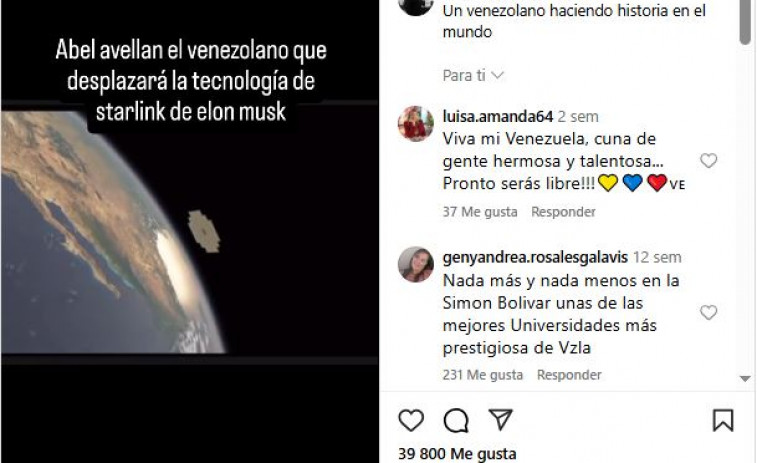Reply to genyandrea.rosalesgalavis's comment
757x463 pixels.
click(x=569, y=375)
